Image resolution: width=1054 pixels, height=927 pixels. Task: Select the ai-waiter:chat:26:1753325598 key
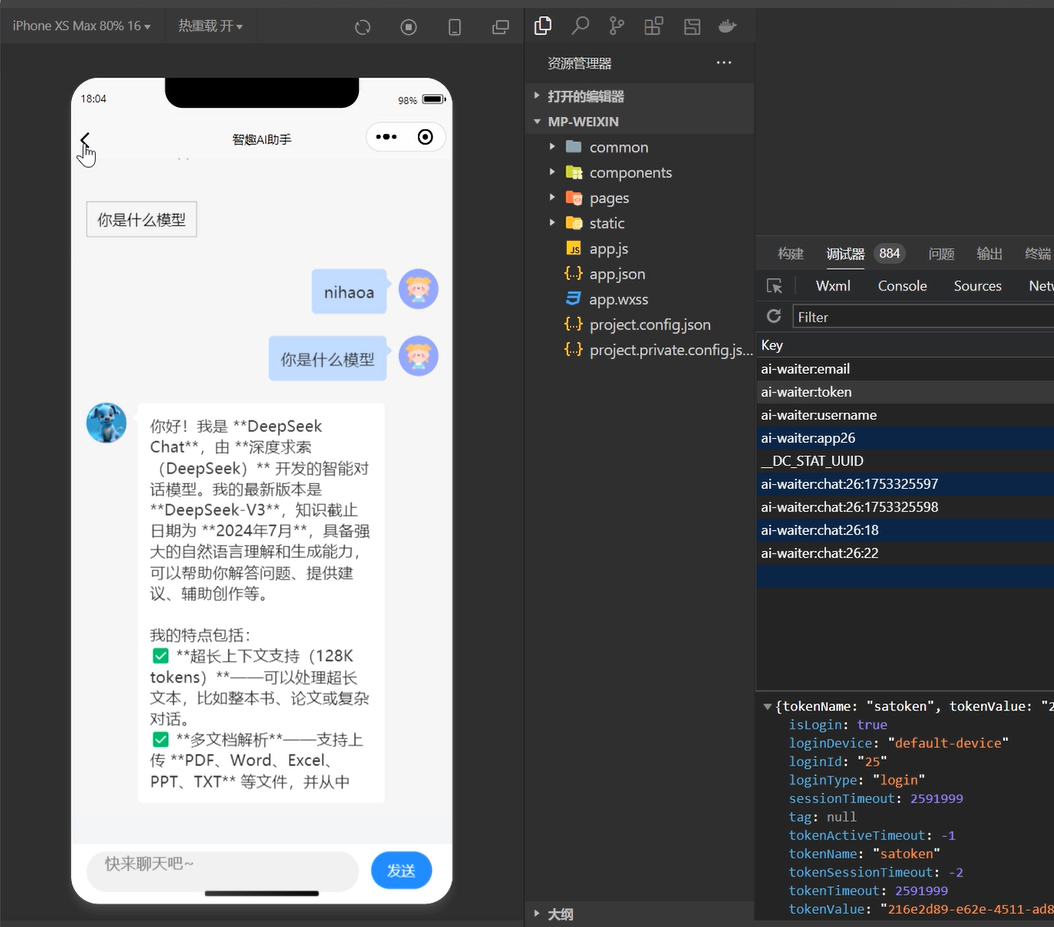pos(905,507)
